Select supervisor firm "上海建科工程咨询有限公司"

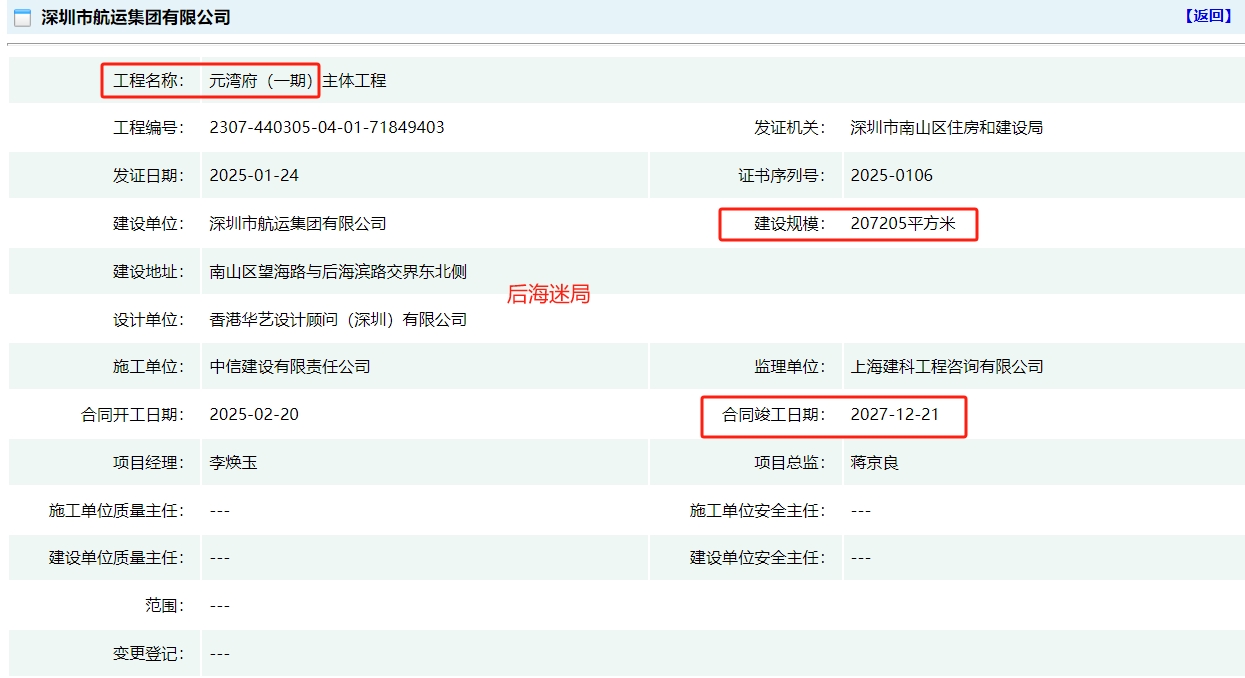947,367
